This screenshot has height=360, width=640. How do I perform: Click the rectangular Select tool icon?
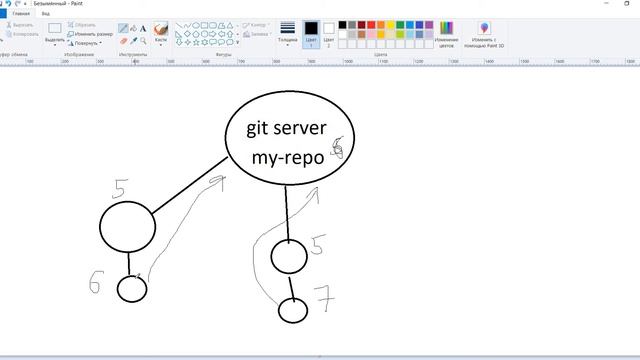click(x=55, y=28)
